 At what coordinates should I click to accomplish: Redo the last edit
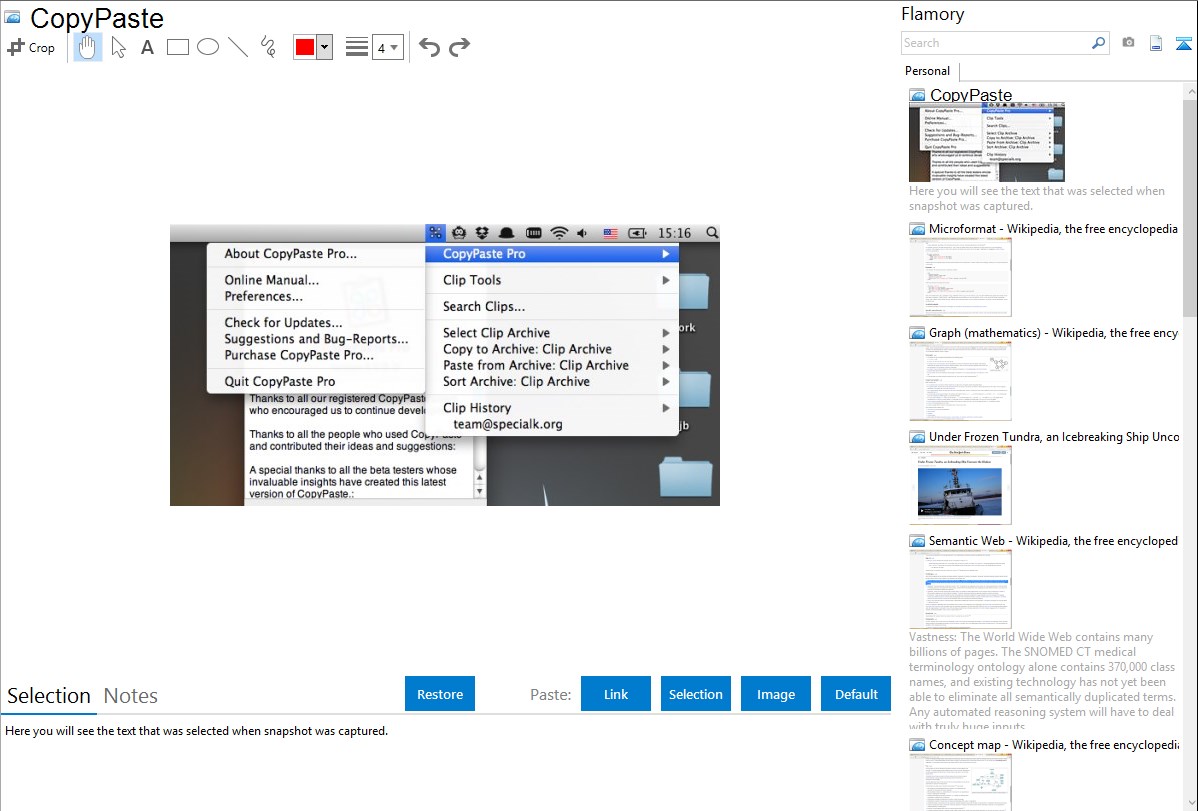click(459, 47)
